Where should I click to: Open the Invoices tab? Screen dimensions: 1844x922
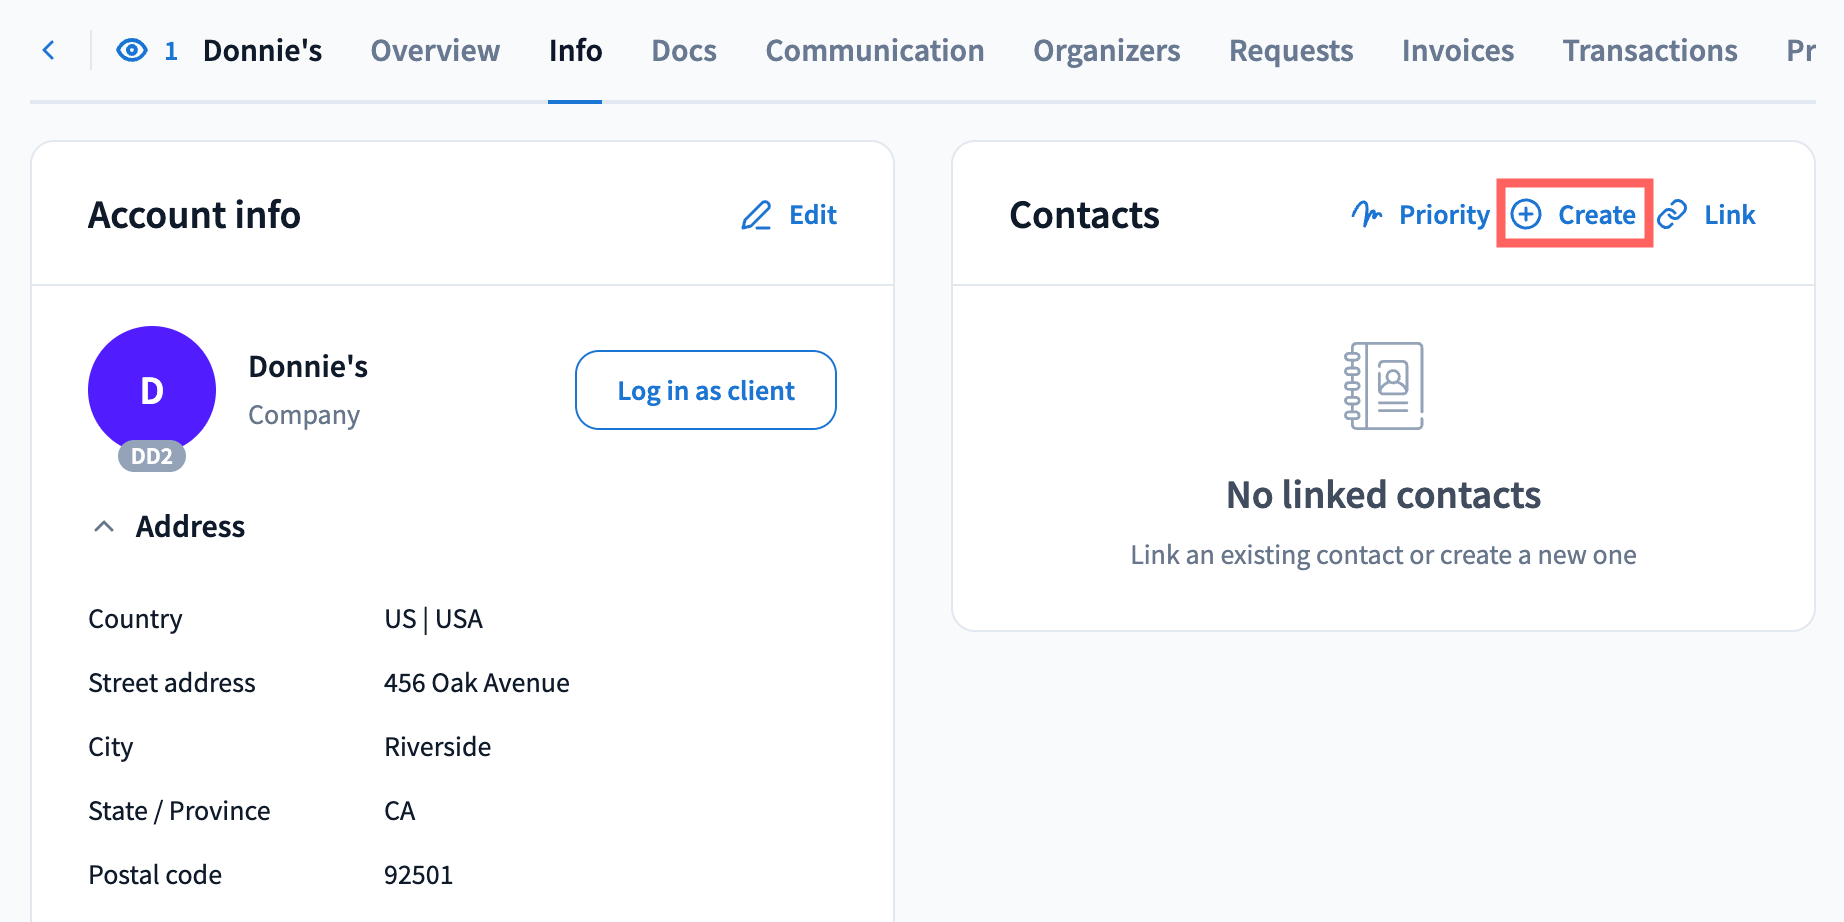pyautogui.click(x=1458, y=50)
